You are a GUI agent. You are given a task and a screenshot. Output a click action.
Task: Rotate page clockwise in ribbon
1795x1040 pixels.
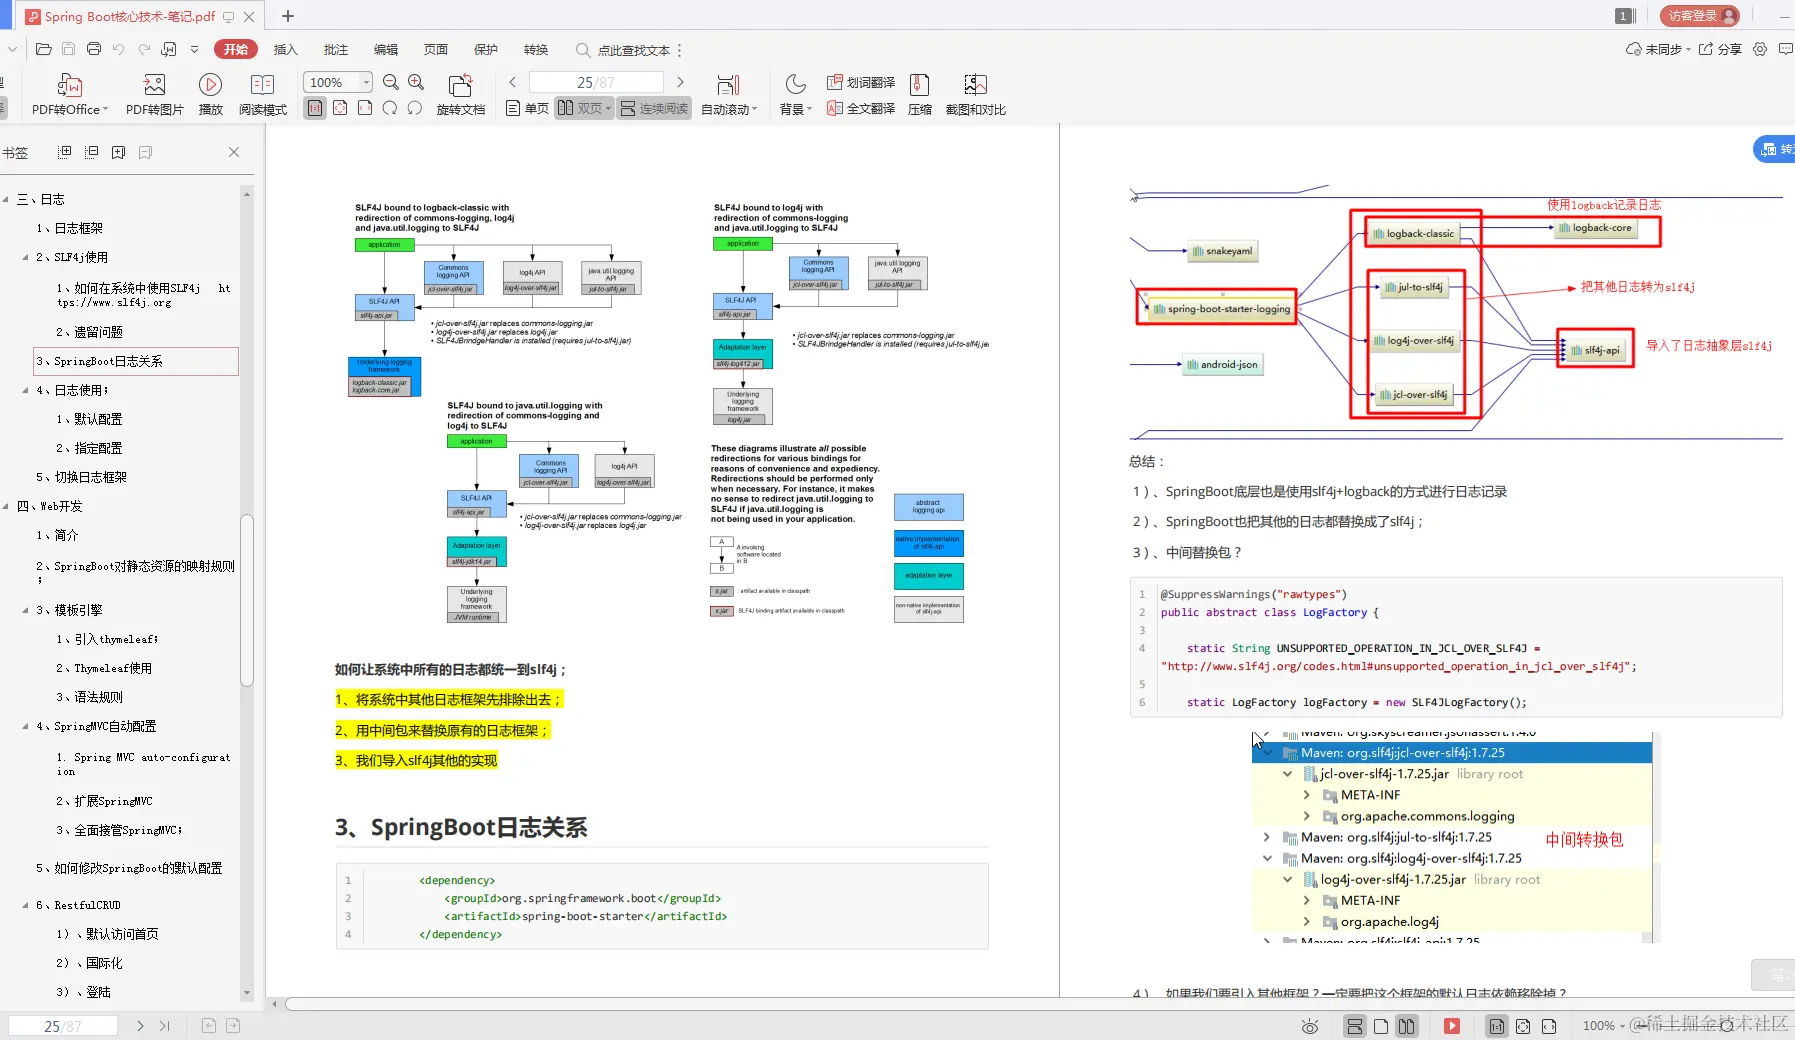point(390,108)
